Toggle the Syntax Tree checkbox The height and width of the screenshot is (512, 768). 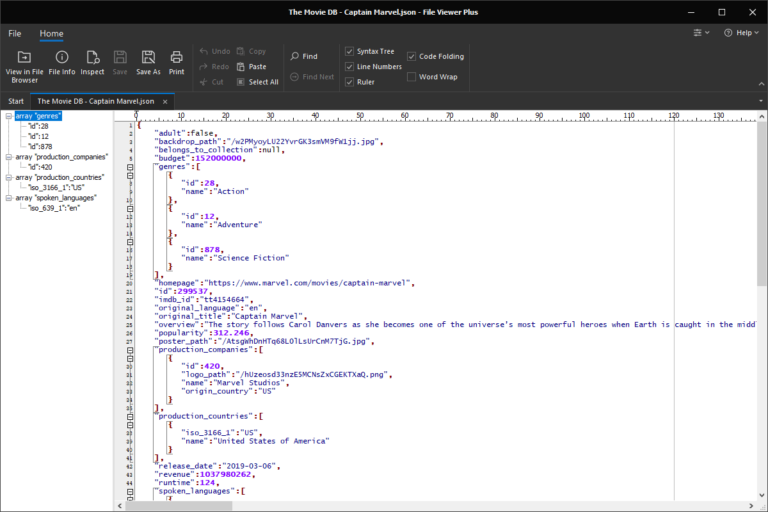(349, 51)
